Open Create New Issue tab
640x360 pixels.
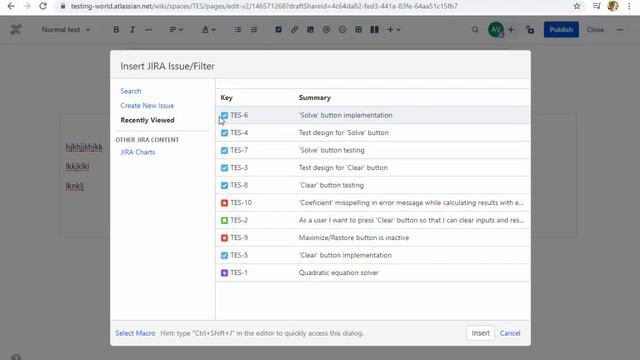tap(147, 105)
